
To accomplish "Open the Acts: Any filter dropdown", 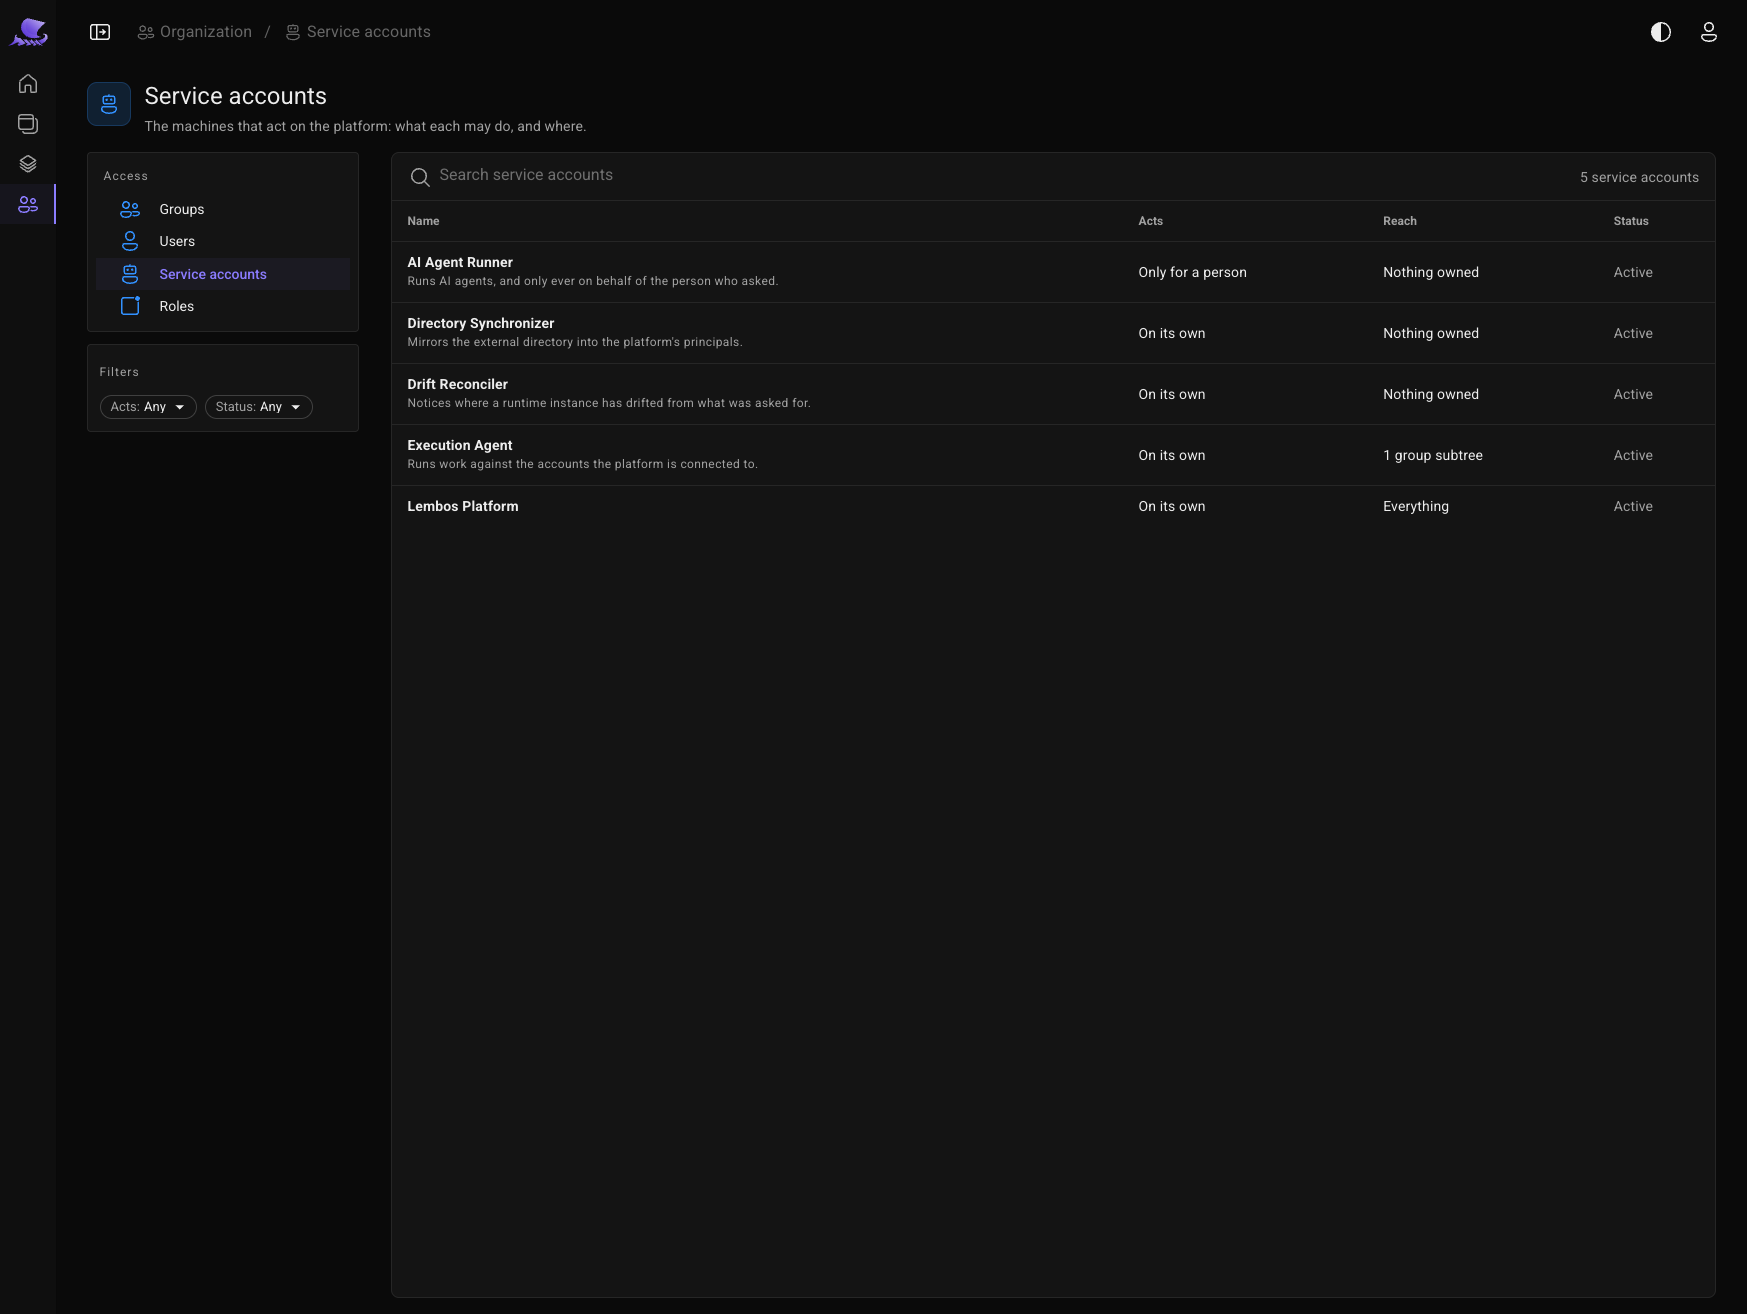I will pos(148,407).
